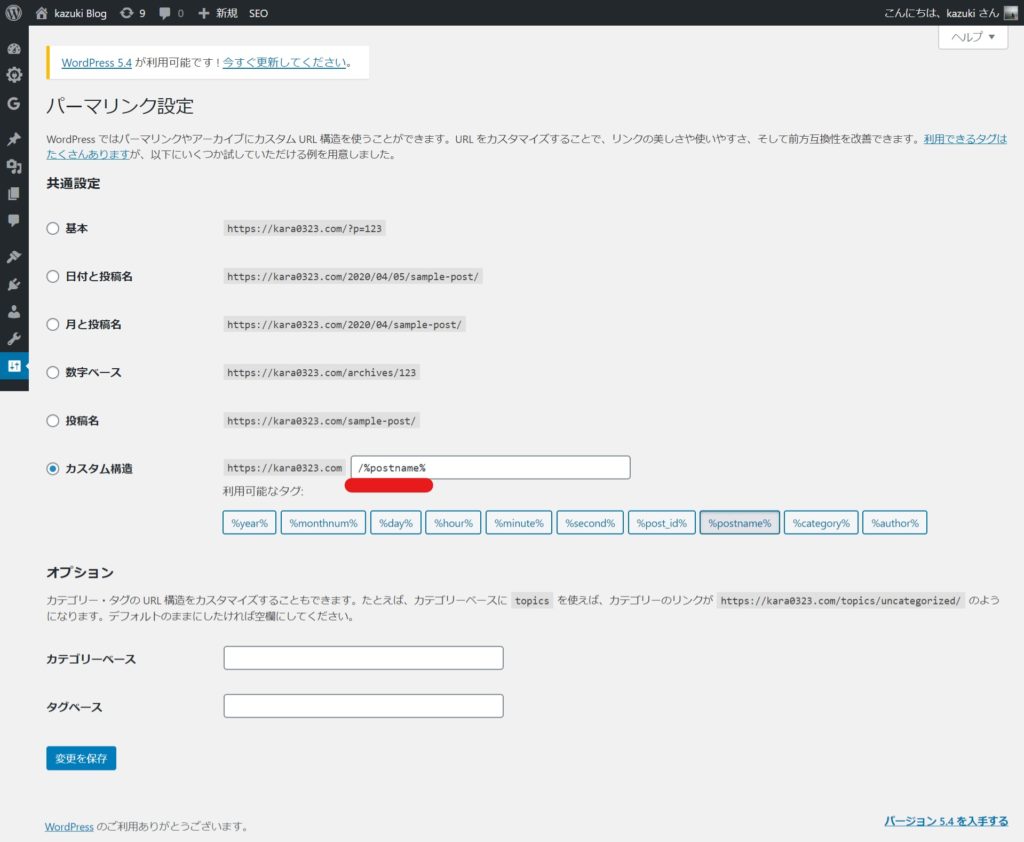Open the Tools wrench icon in the sidebar
1024x842 pixels.
(14, 338)
